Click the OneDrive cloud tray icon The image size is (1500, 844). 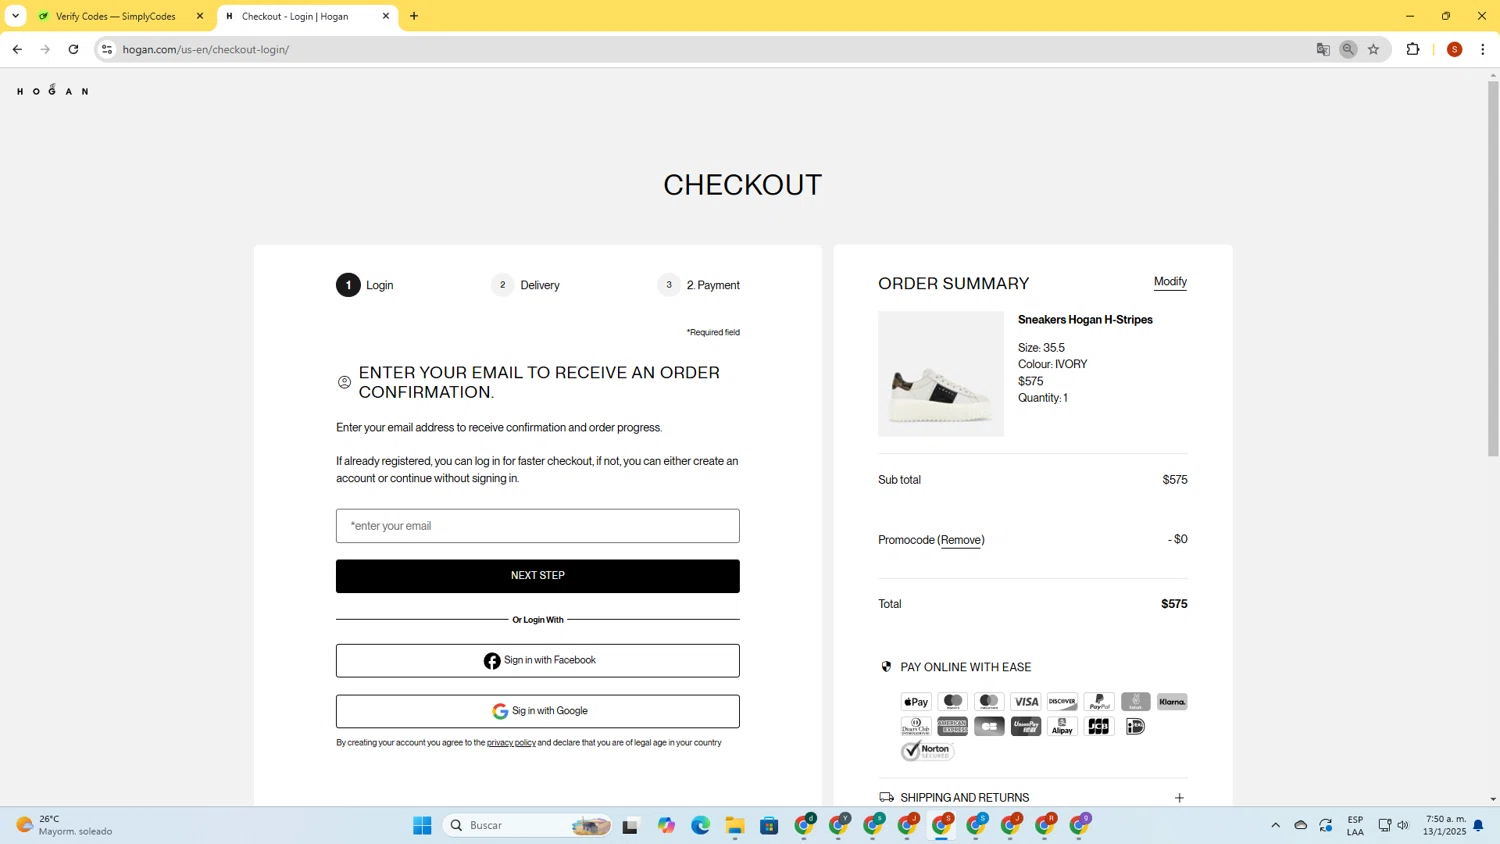(1301, 825)
